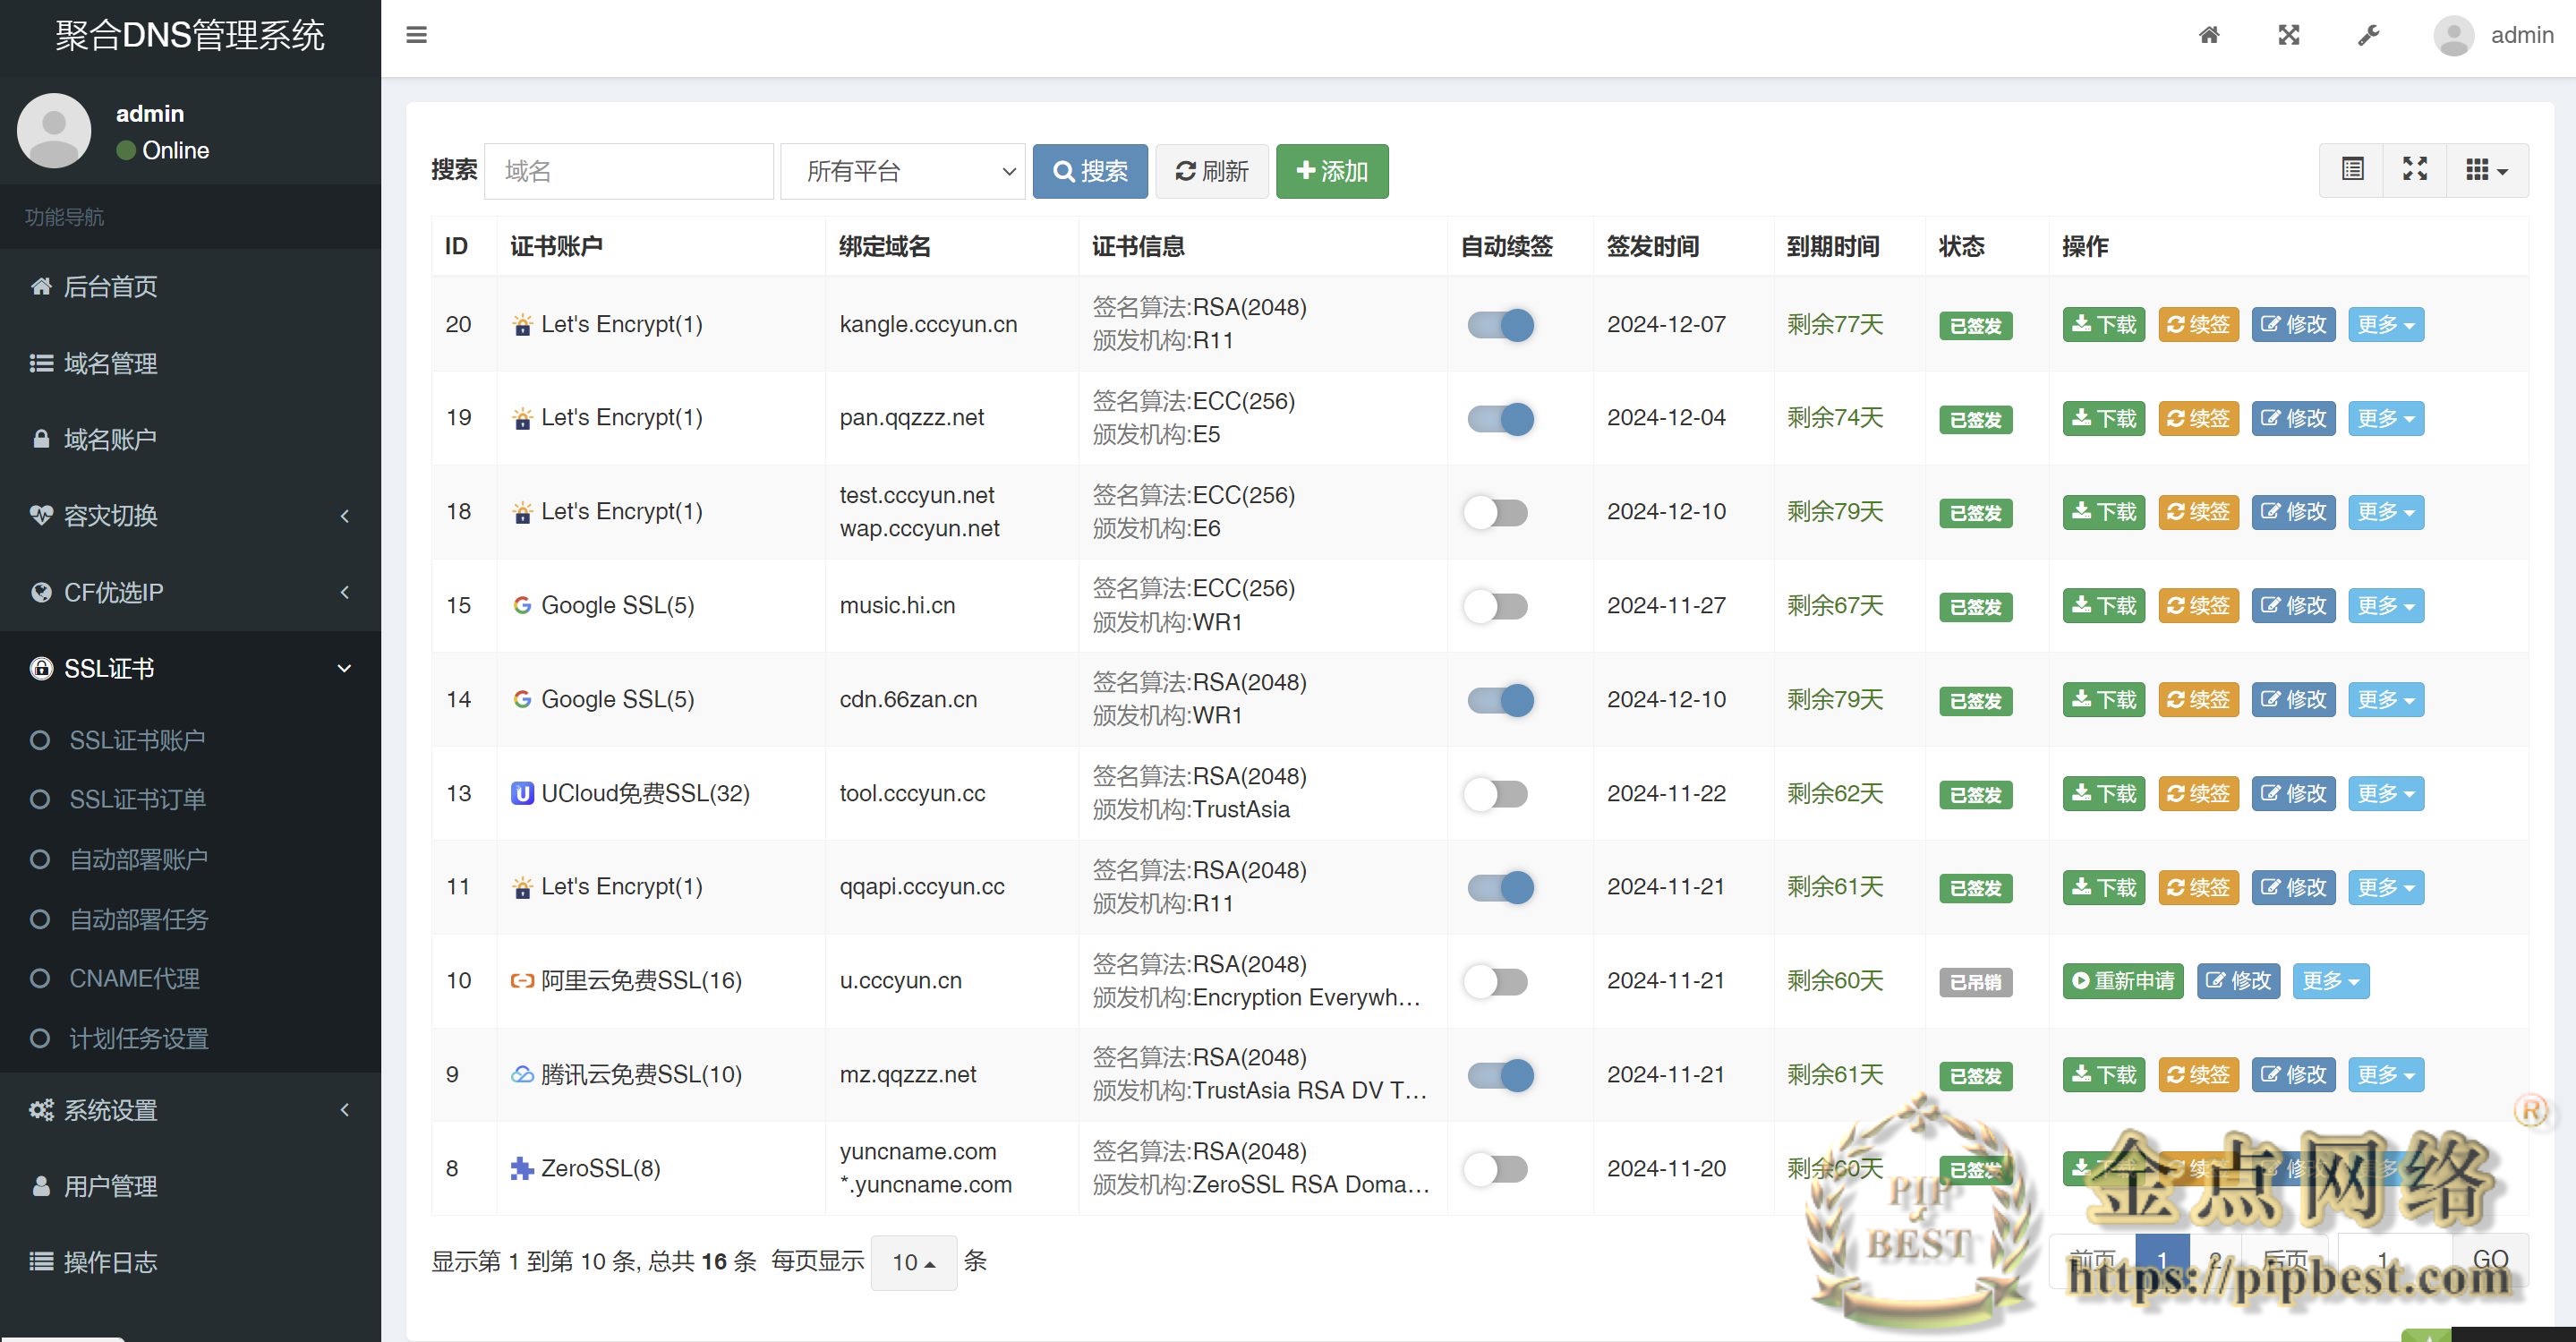Click the 刷新 refresh icon button

tap(1211, 170)
